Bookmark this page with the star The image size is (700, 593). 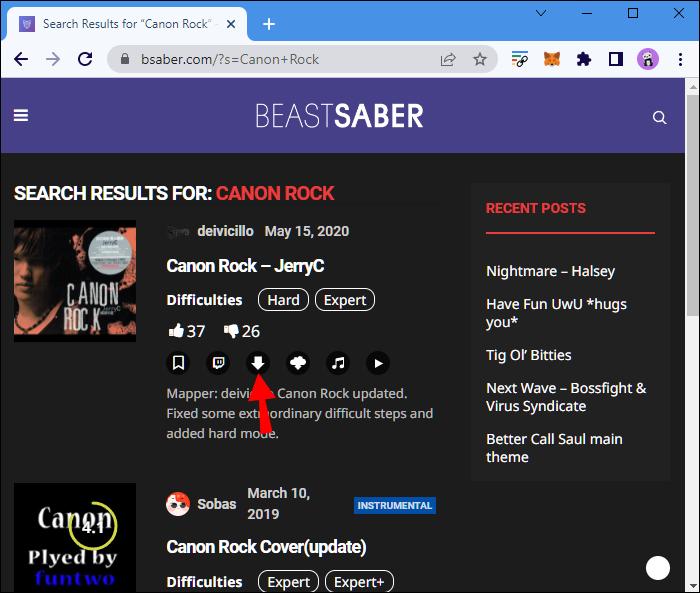tap(480, 59)
